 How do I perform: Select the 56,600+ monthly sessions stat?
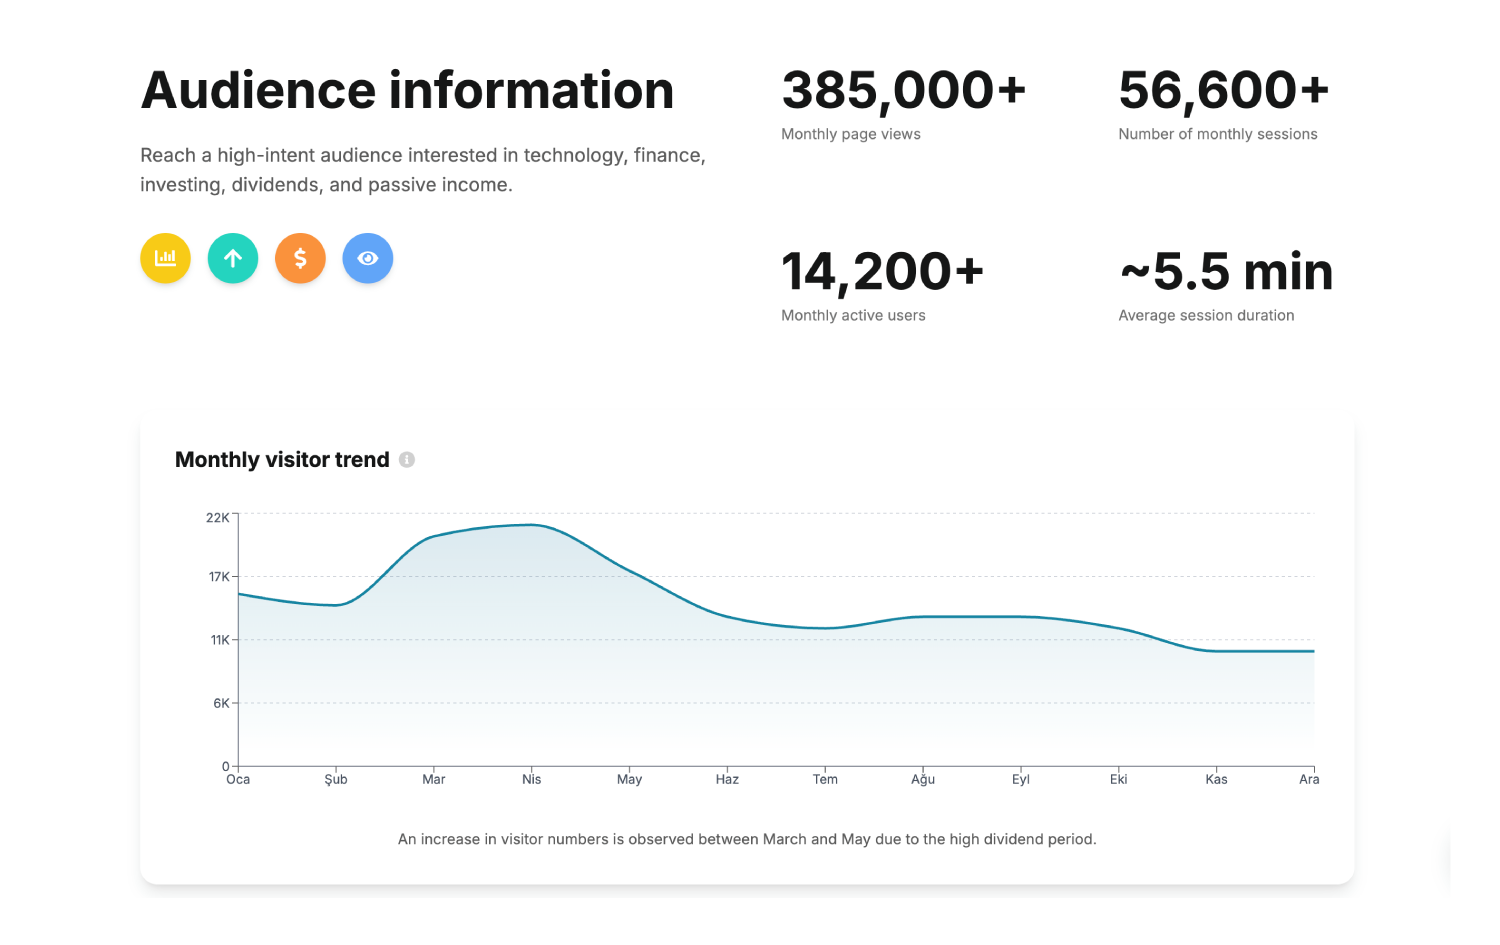click(1223, 91)
